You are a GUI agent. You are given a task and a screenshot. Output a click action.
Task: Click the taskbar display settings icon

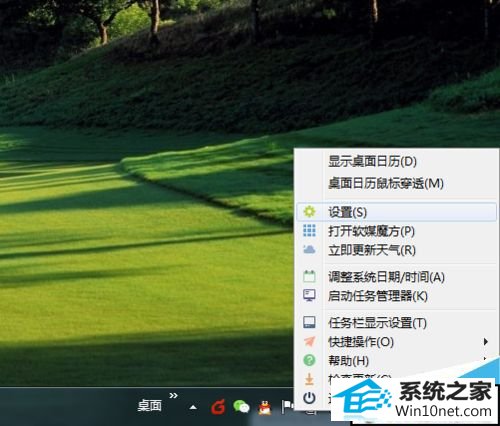(x=309, y=322)
